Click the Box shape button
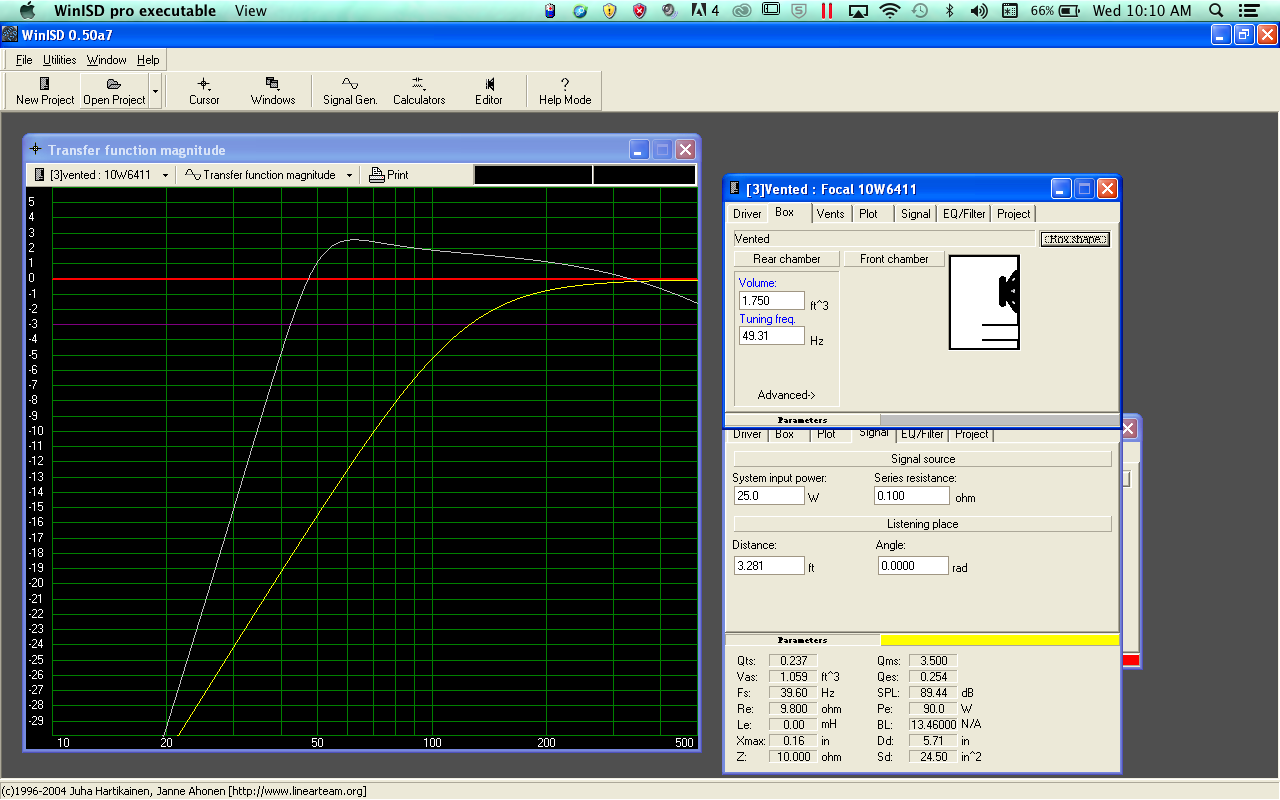 pos(1075,239)
